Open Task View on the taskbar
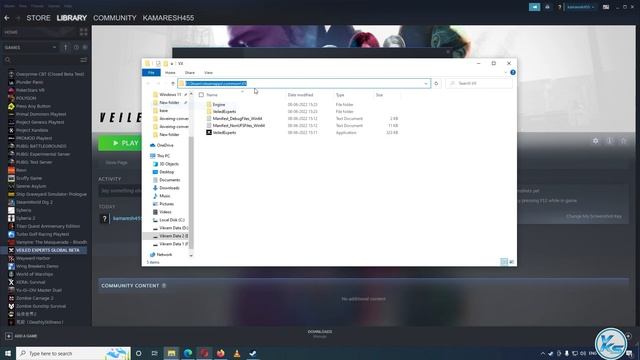 coord(154,353)
